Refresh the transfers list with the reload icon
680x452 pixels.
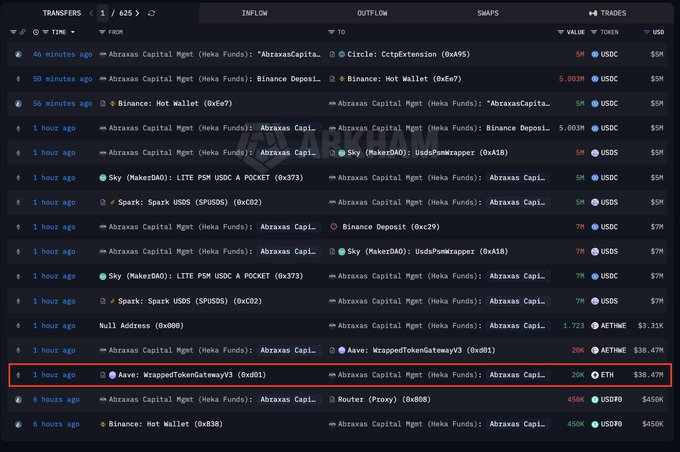[151, 13]
